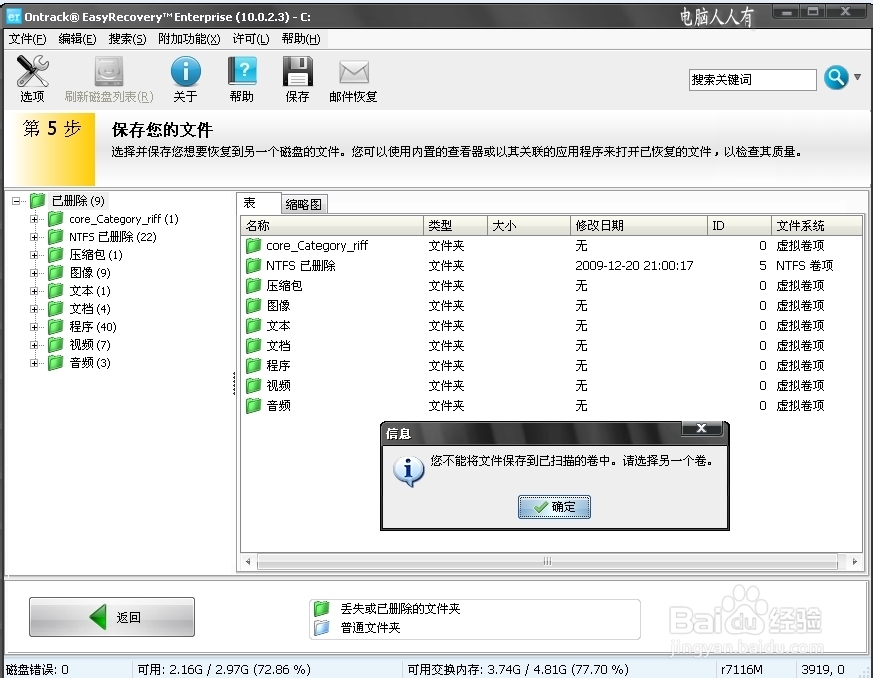
Task: Click folder icon of 视频 table row
Action: pos(253,386)
